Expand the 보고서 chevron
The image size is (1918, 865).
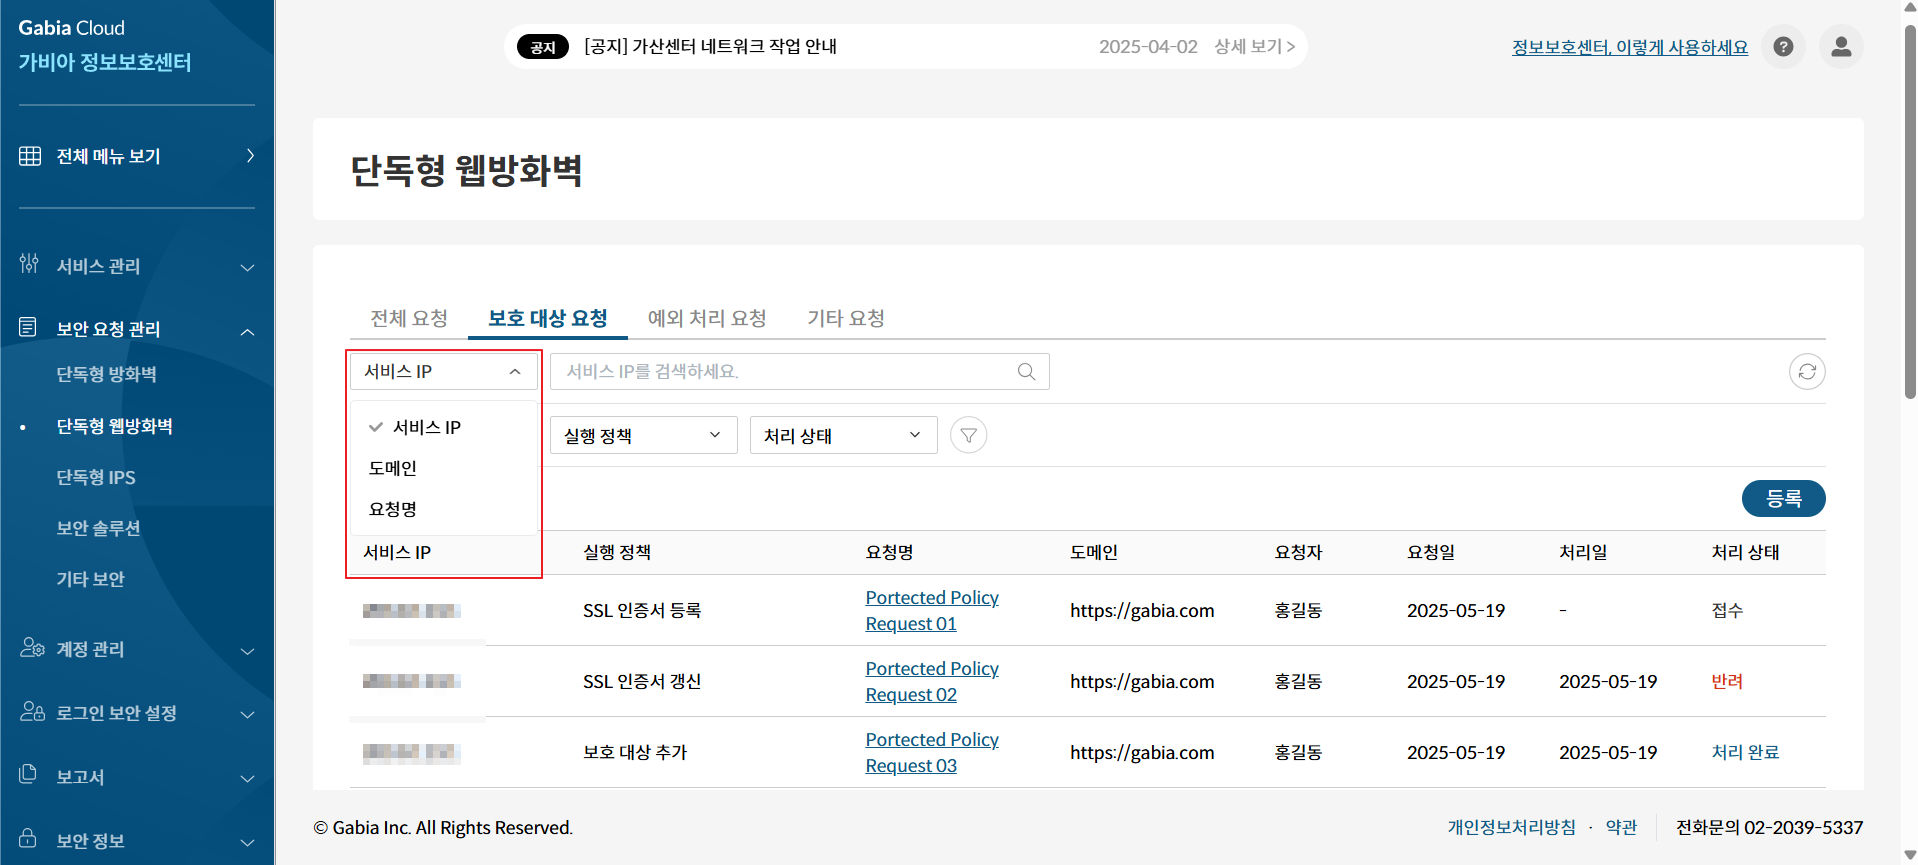click(247, 778)
